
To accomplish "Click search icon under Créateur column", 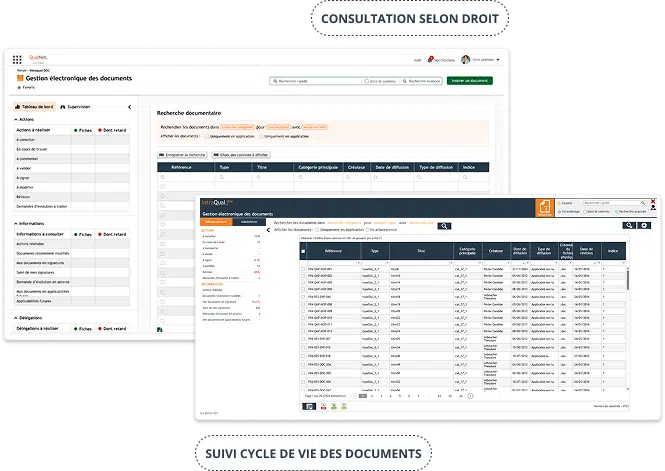I will (348, 177).
